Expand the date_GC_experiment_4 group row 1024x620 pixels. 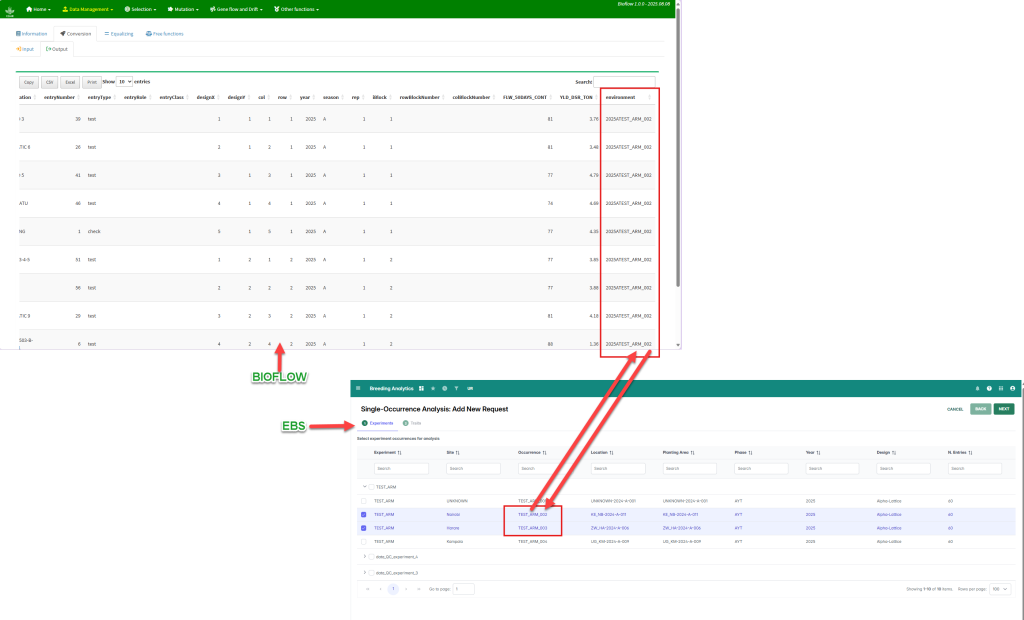pos(364,557)
